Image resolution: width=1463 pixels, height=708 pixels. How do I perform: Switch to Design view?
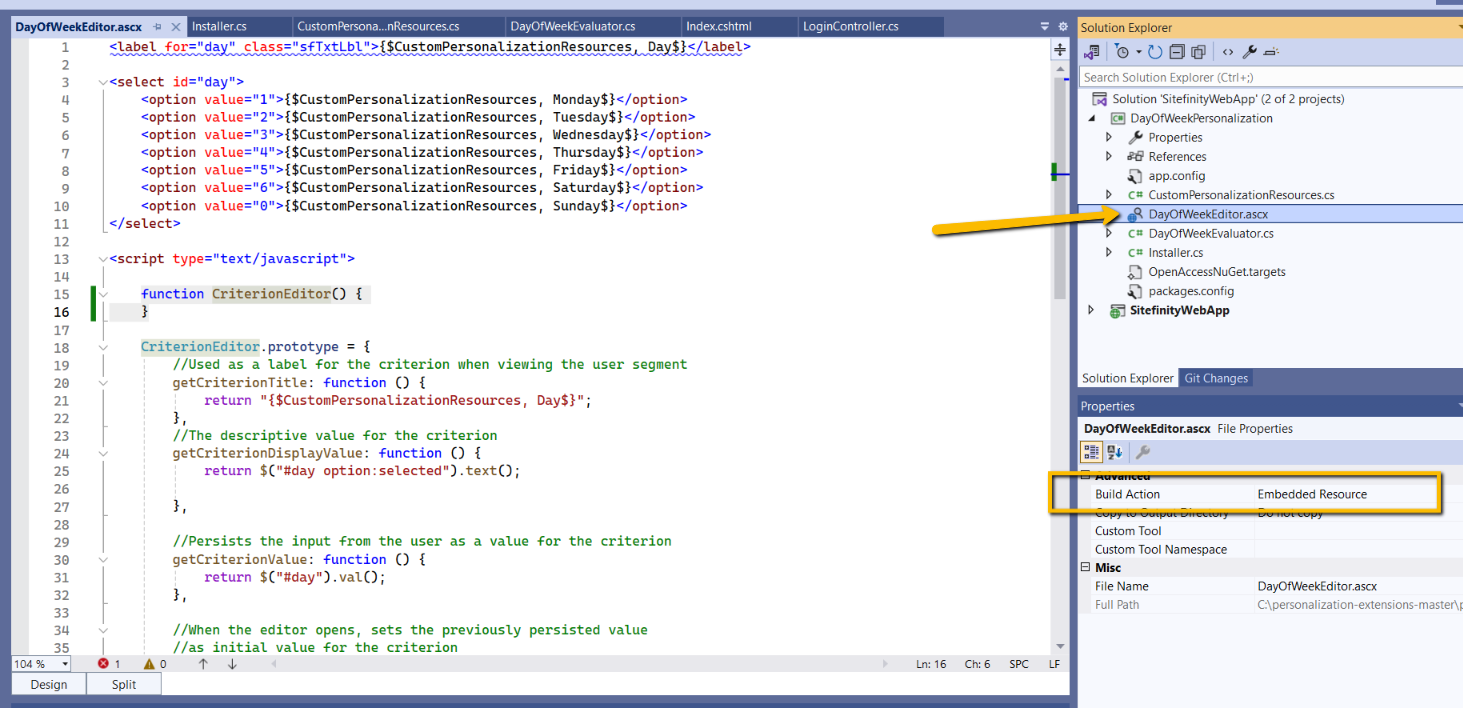pyautogui.click(x=49, y=684)
